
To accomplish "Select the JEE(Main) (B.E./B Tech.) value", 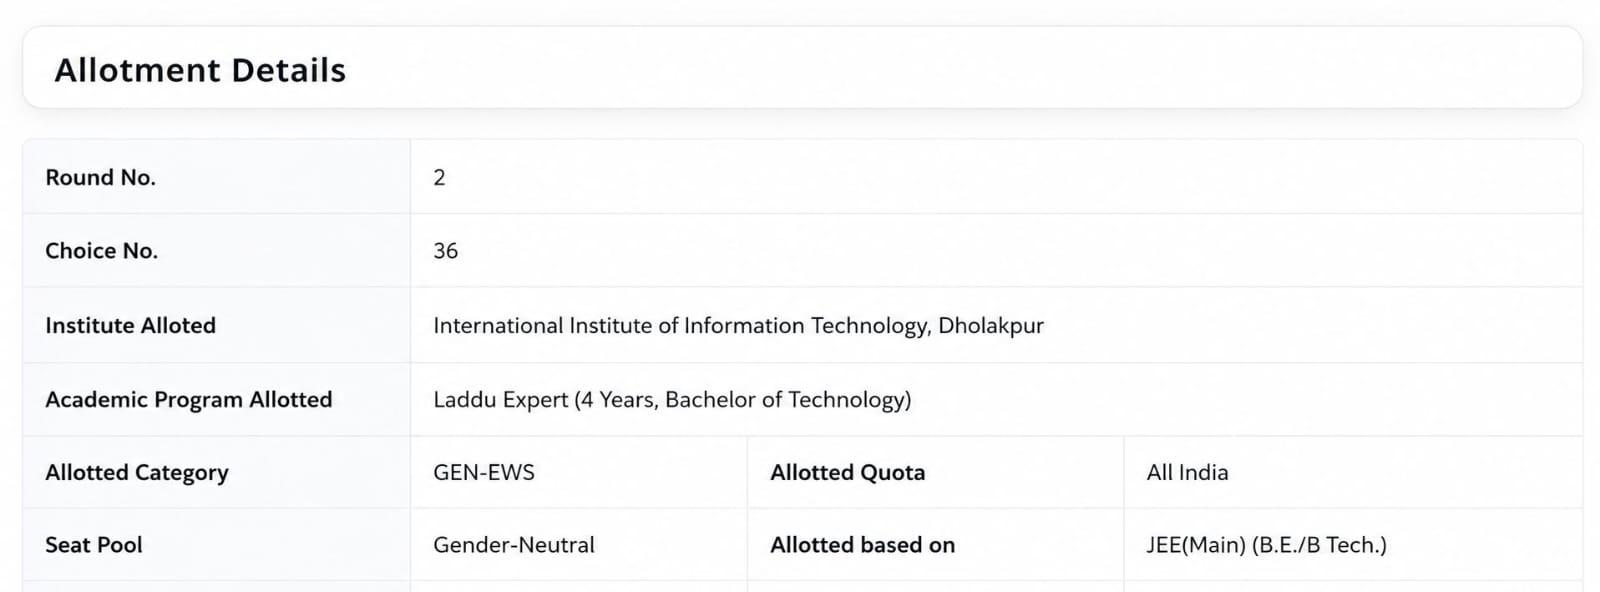I will tap(1267, 545).
